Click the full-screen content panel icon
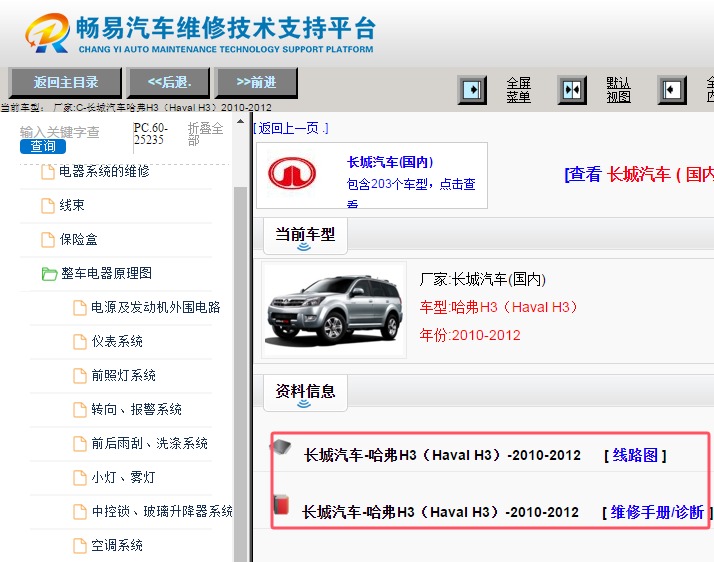 [x=672, y=90]
